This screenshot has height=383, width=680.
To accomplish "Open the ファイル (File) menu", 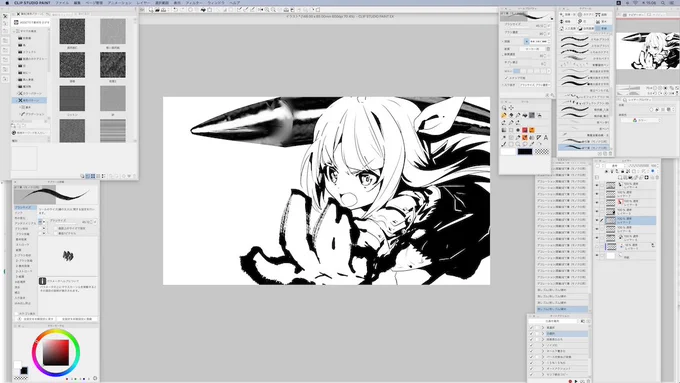I will click(x=62, y=3).
